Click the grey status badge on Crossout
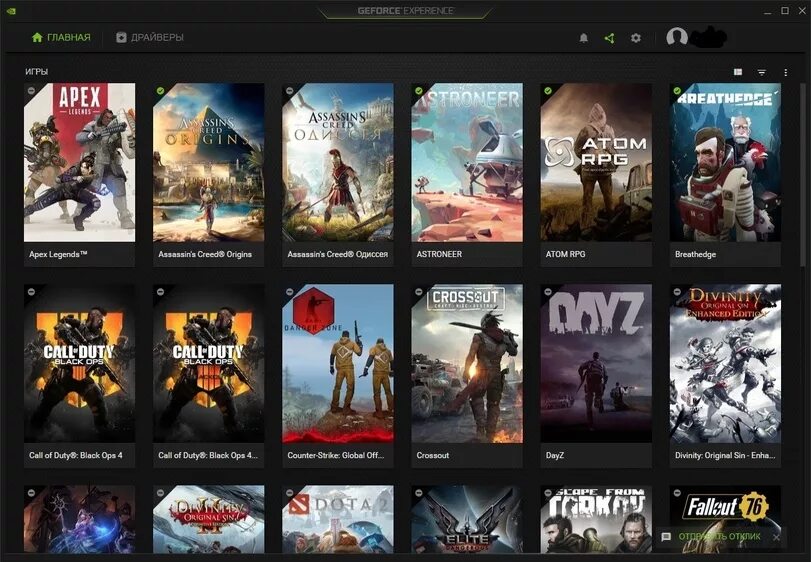The image size is (811, 562). click(x=418, y=292)
